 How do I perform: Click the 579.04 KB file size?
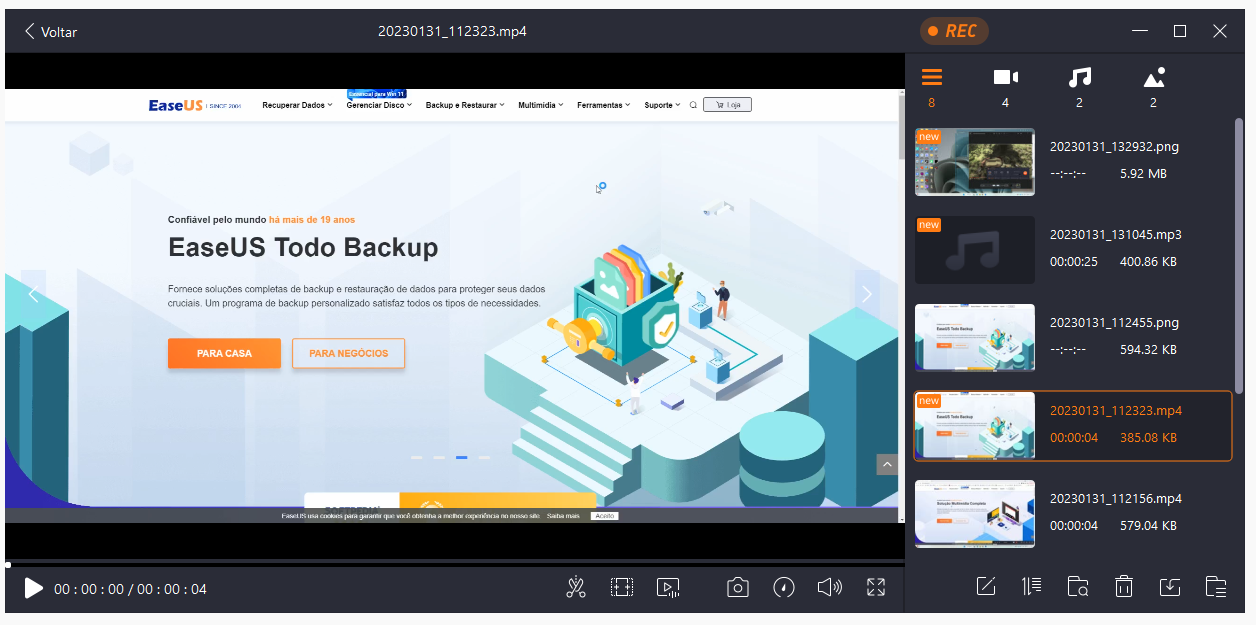[x=1148, y=526]
